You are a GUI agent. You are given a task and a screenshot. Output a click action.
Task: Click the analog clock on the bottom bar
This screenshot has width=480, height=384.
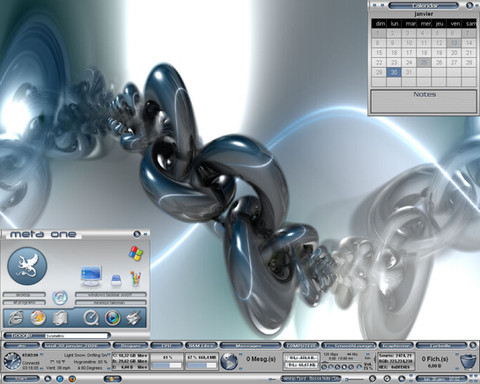(12, 361)
